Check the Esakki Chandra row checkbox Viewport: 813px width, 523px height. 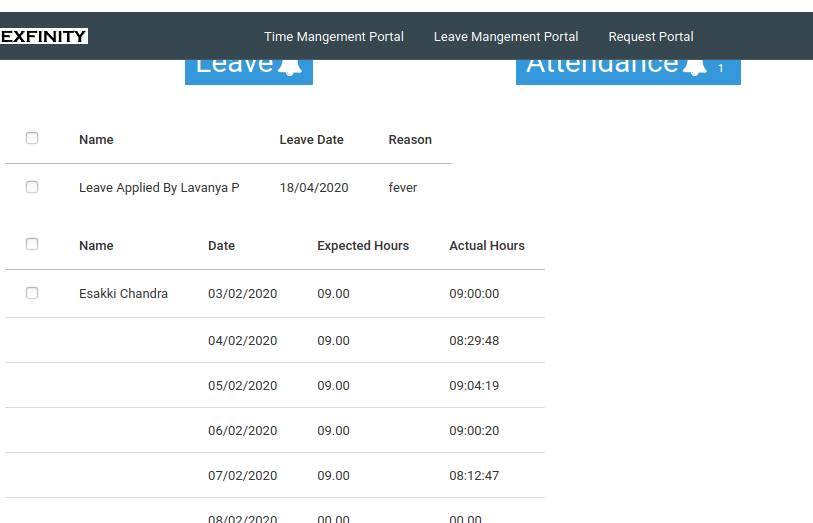(x=32, y=293)
